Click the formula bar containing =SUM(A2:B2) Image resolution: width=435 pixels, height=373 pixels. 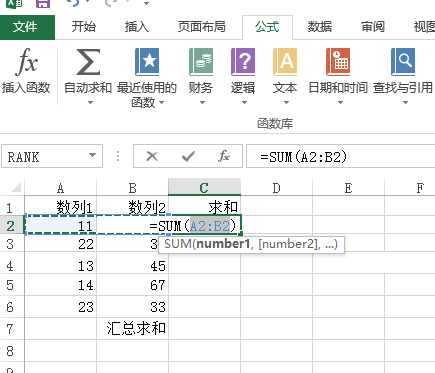[340, 156]
